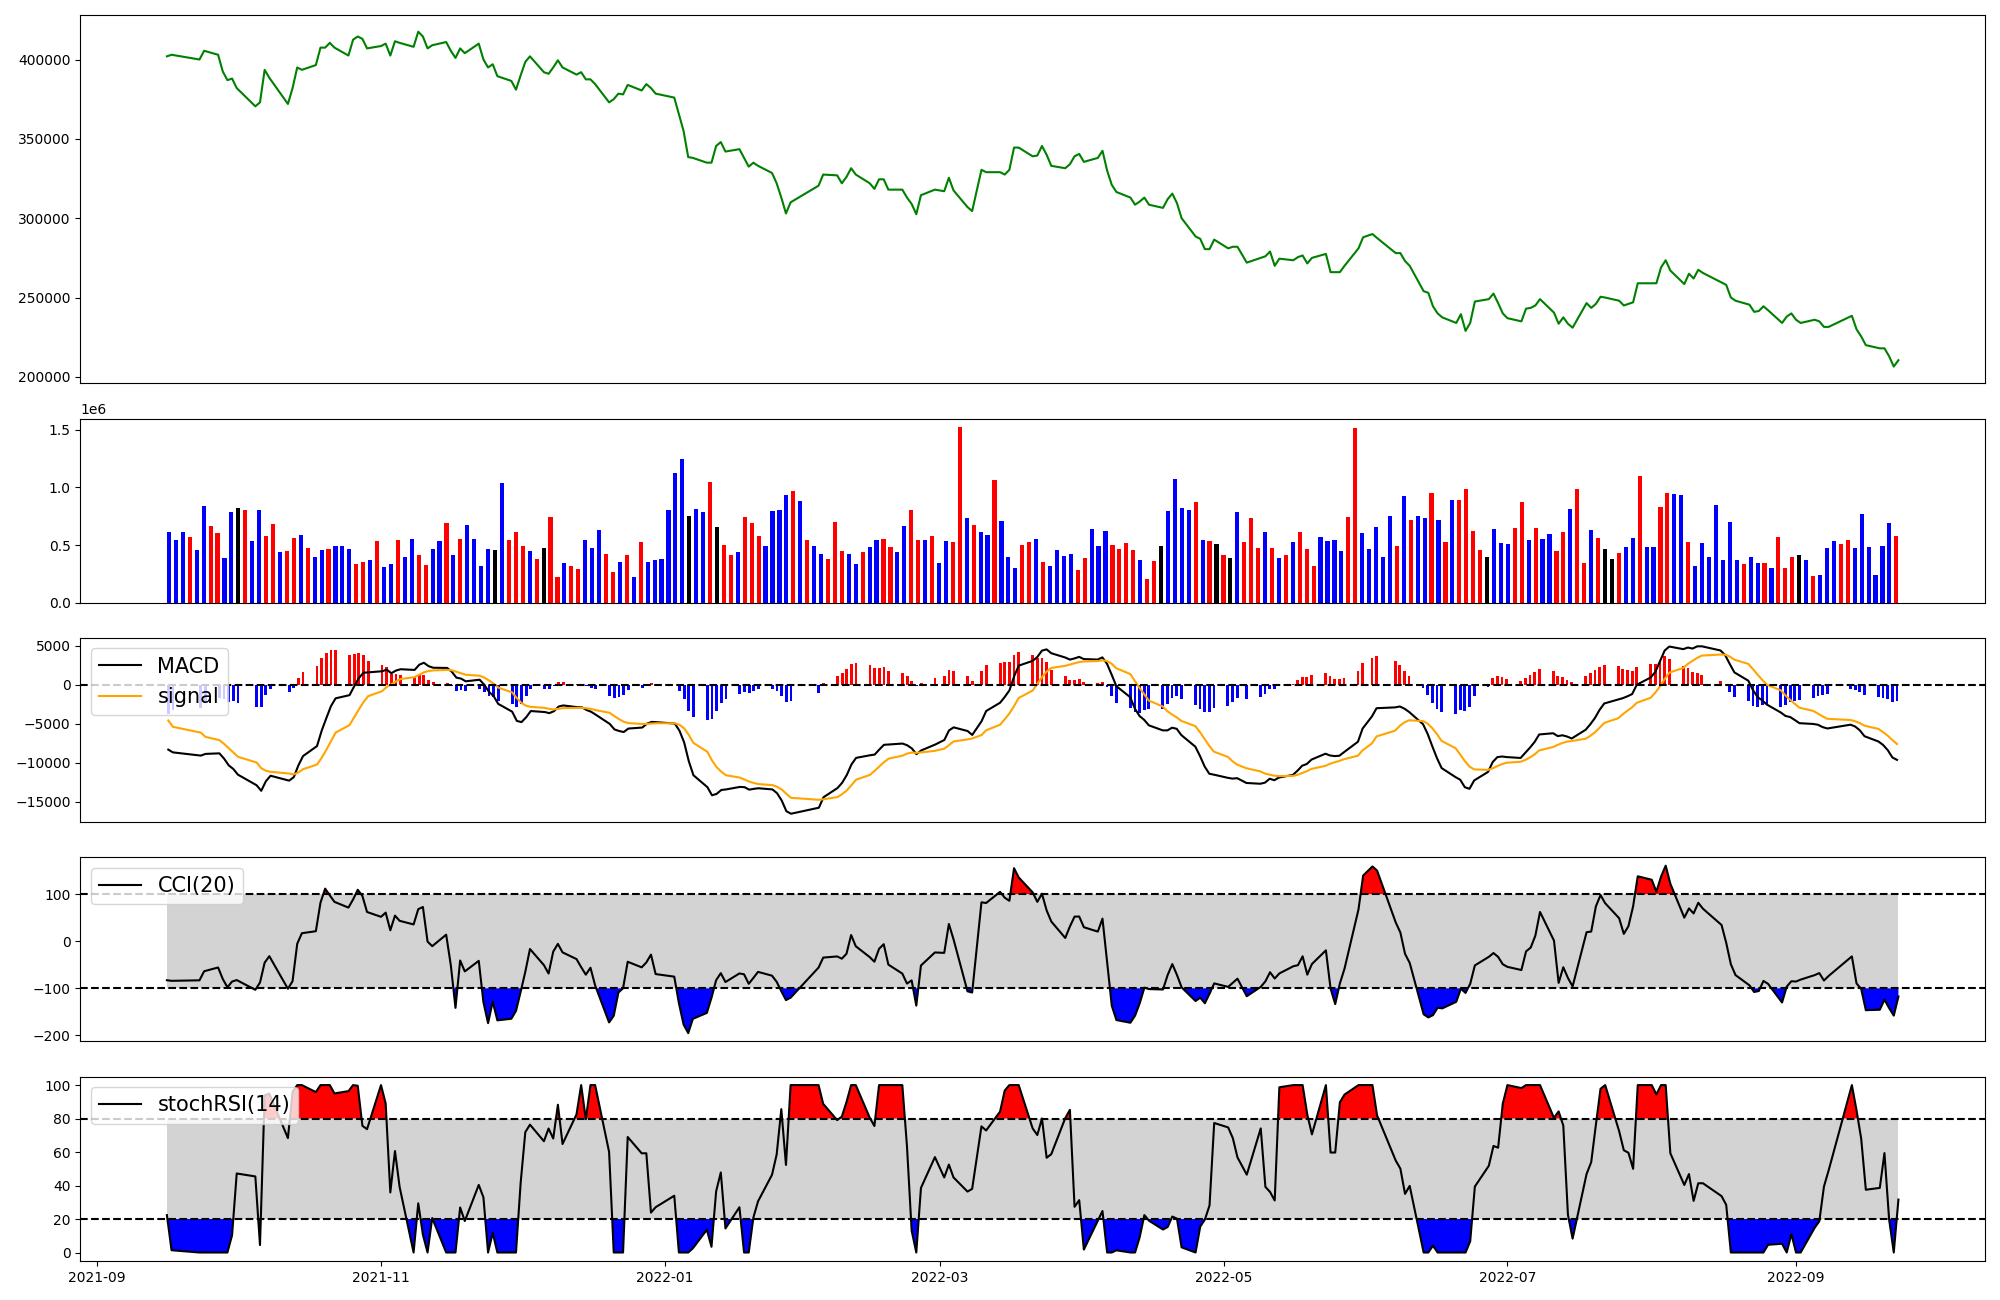
Task: Click the 20 tick on stochRSI axis
Action: [x=62, y=1220]
